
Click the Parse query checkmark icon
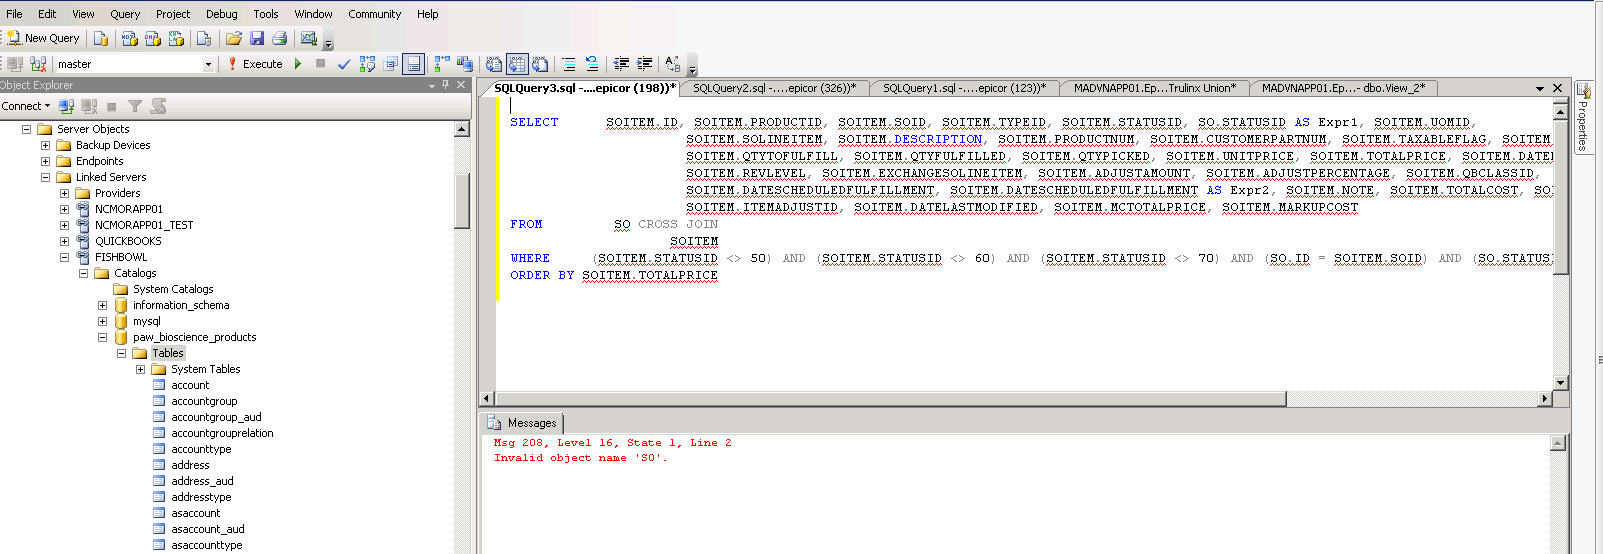pos(344,64)
